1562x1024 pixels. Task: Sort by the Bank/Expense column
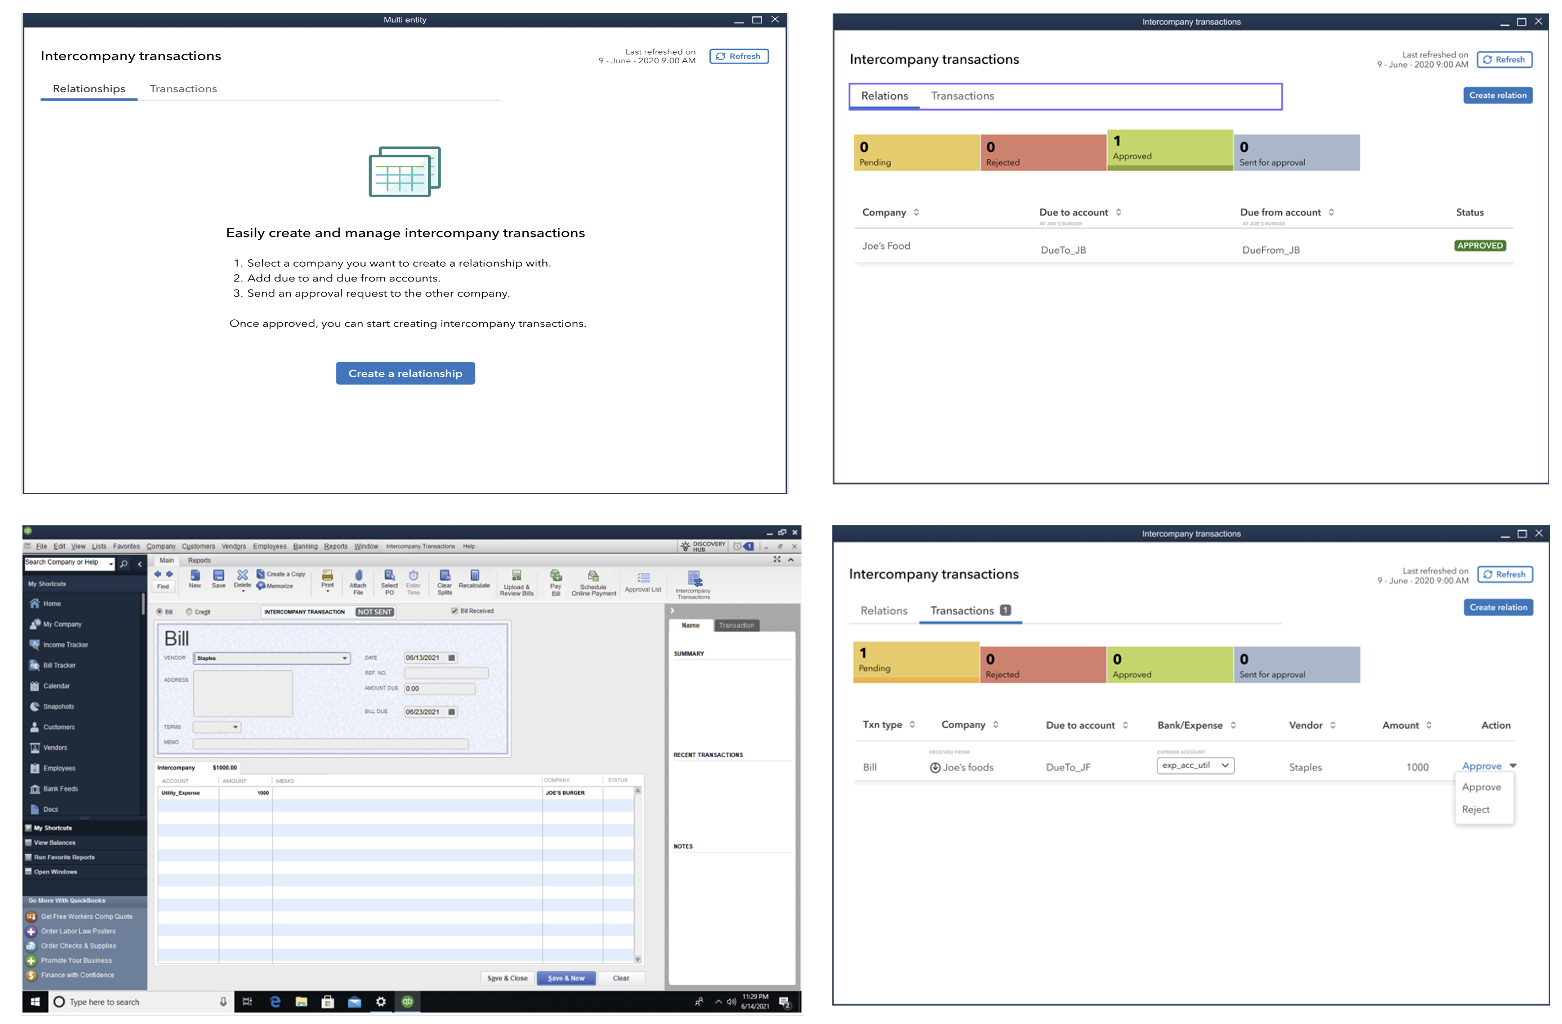pyautogui.click(x=1197, y=725)
